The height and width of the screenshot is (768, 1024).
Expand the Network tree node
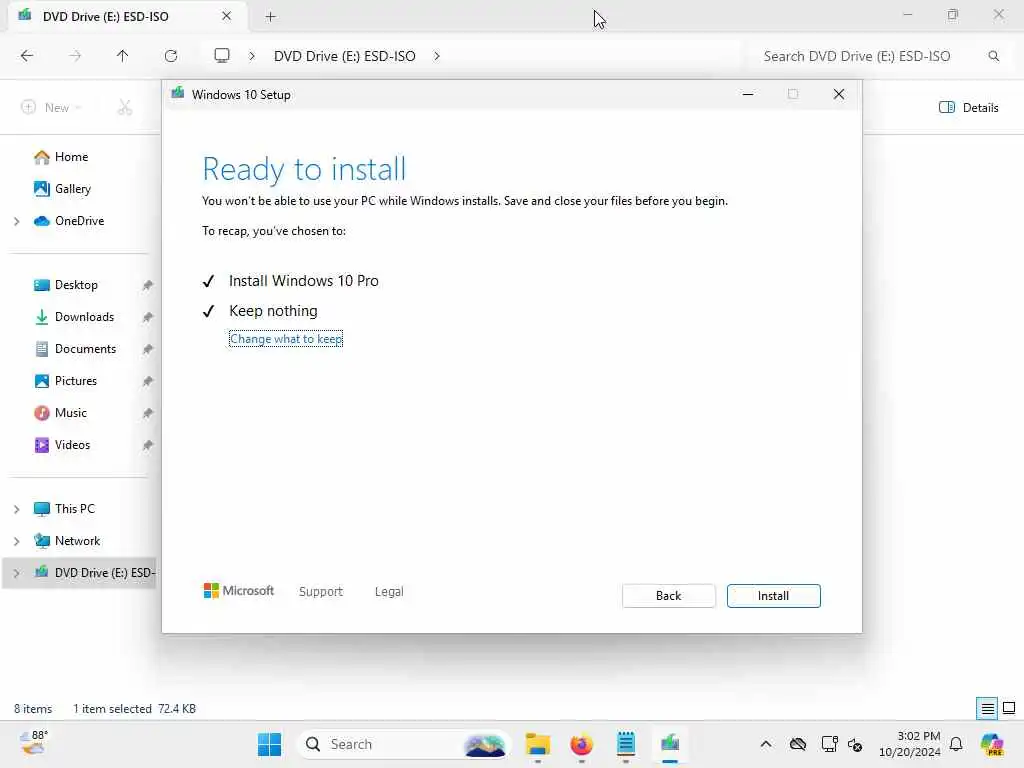pos(16,541)
